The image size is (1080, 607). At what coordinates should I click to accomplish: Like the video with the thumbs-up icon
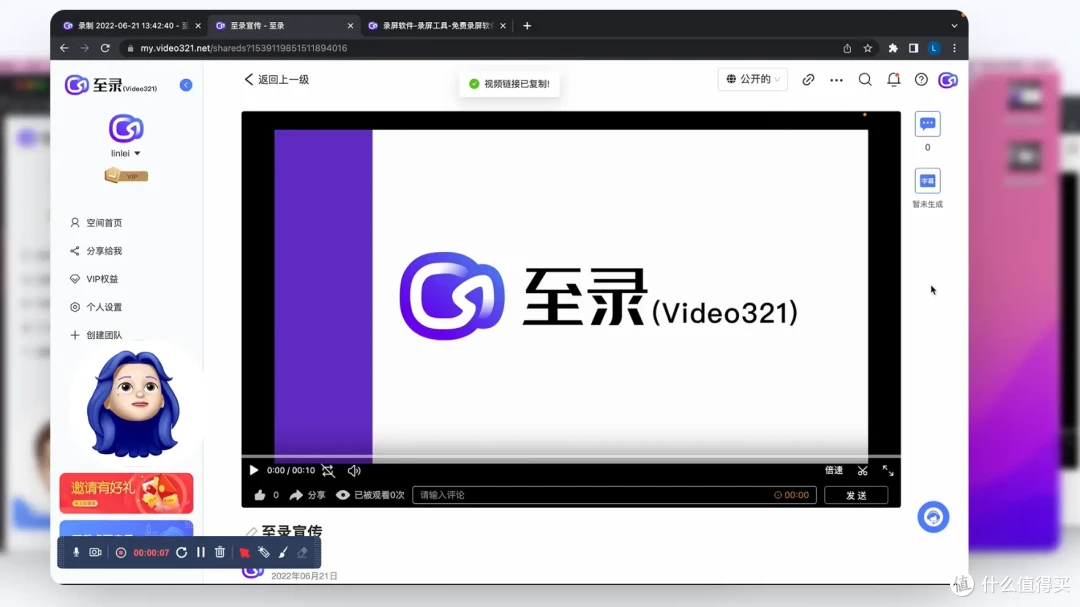(x=260, y=495)
